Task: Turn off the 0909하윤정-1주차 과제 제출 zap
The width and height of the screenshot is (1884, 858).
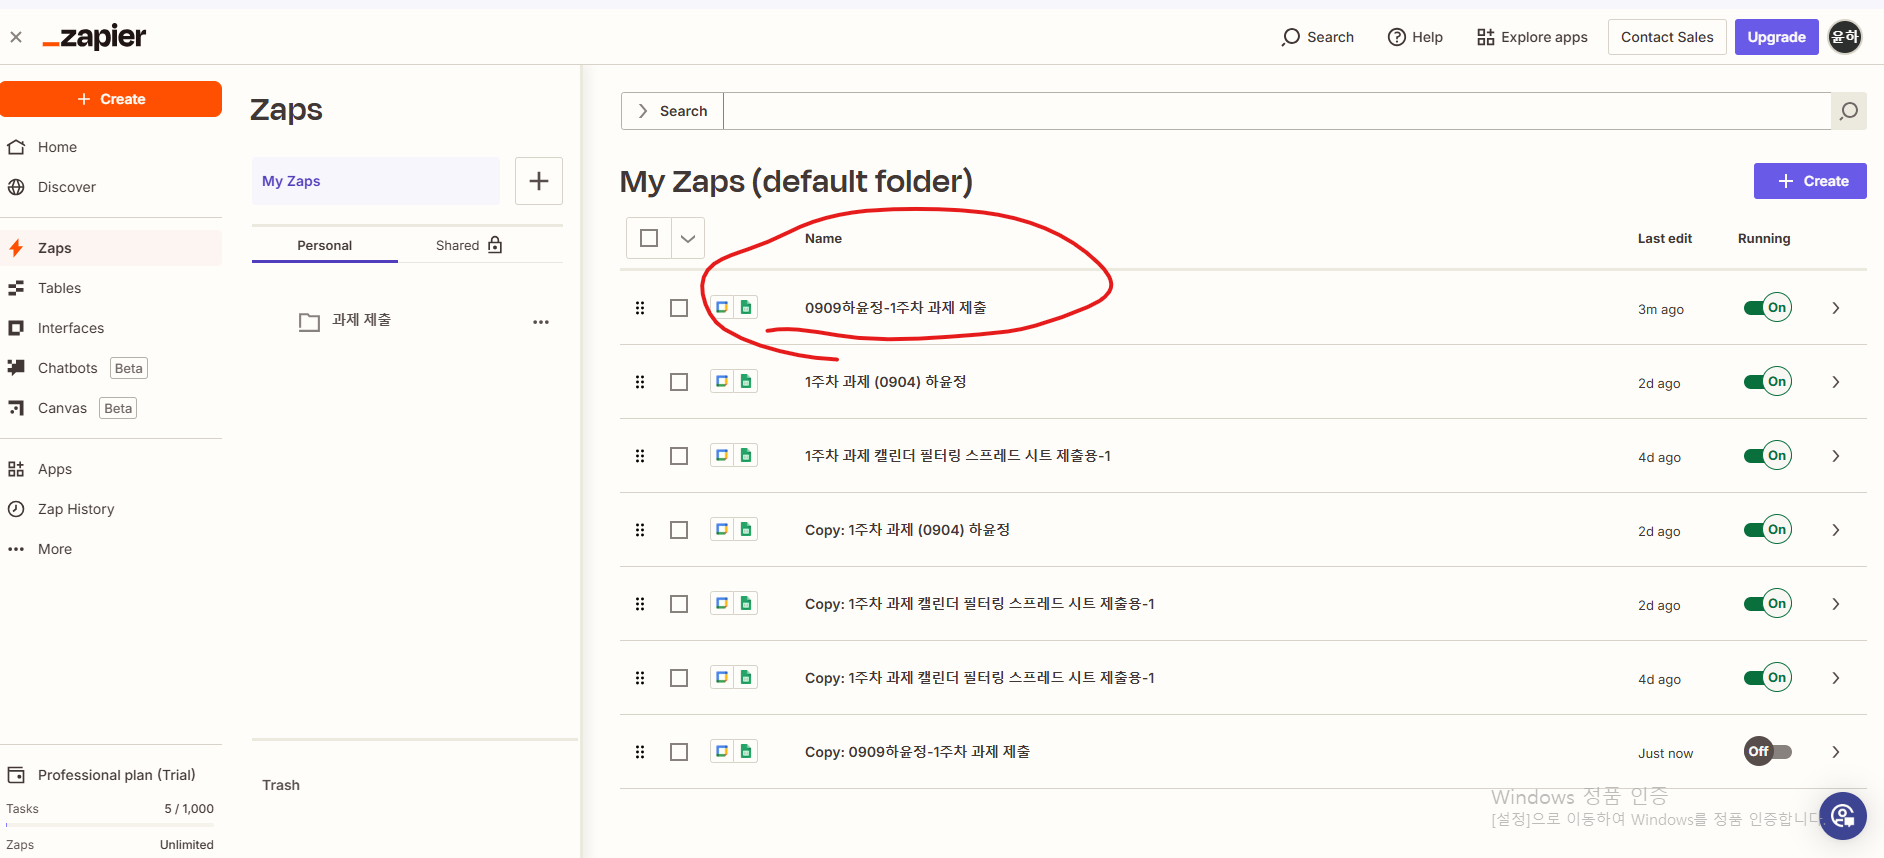Action: coord(1768,307)
